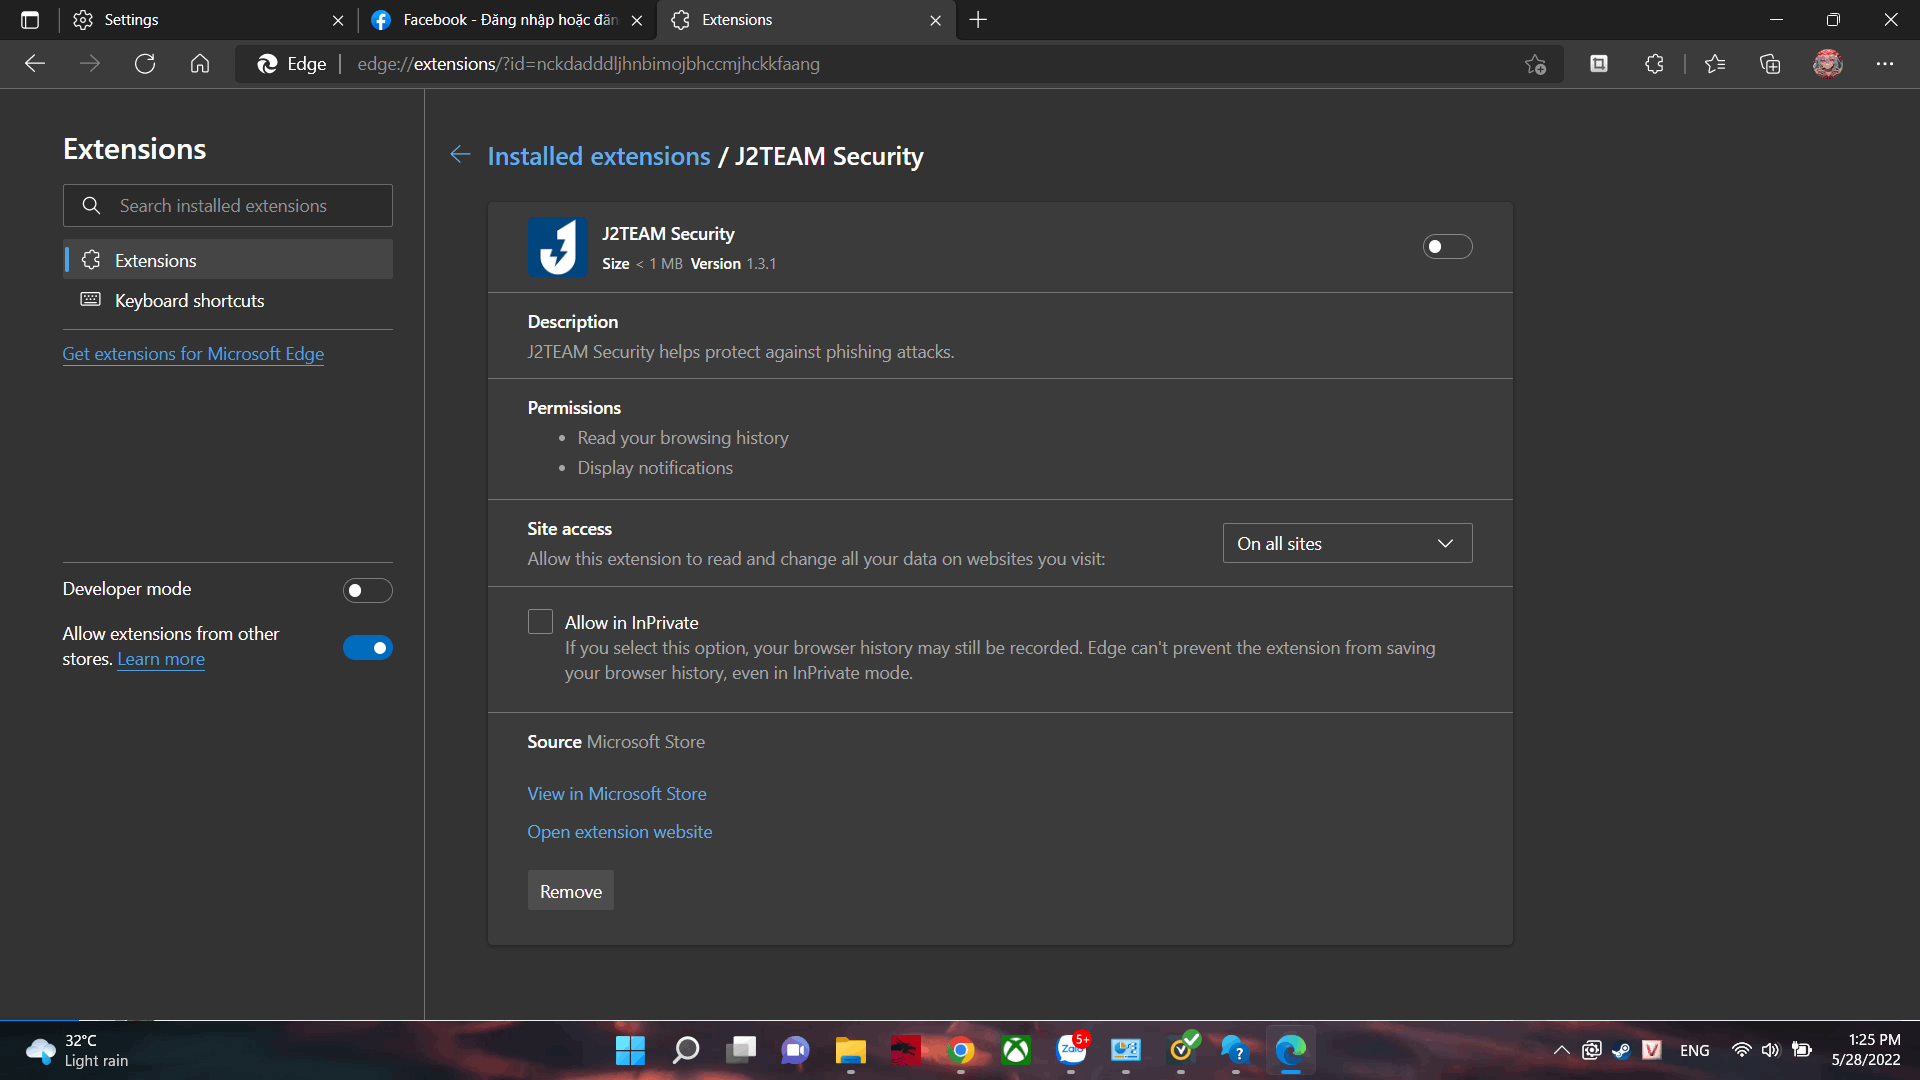This screenshot has width=1920, height=1080.
Task: Check the Allow in InPrivate checkbox
Action: [540, 622]
